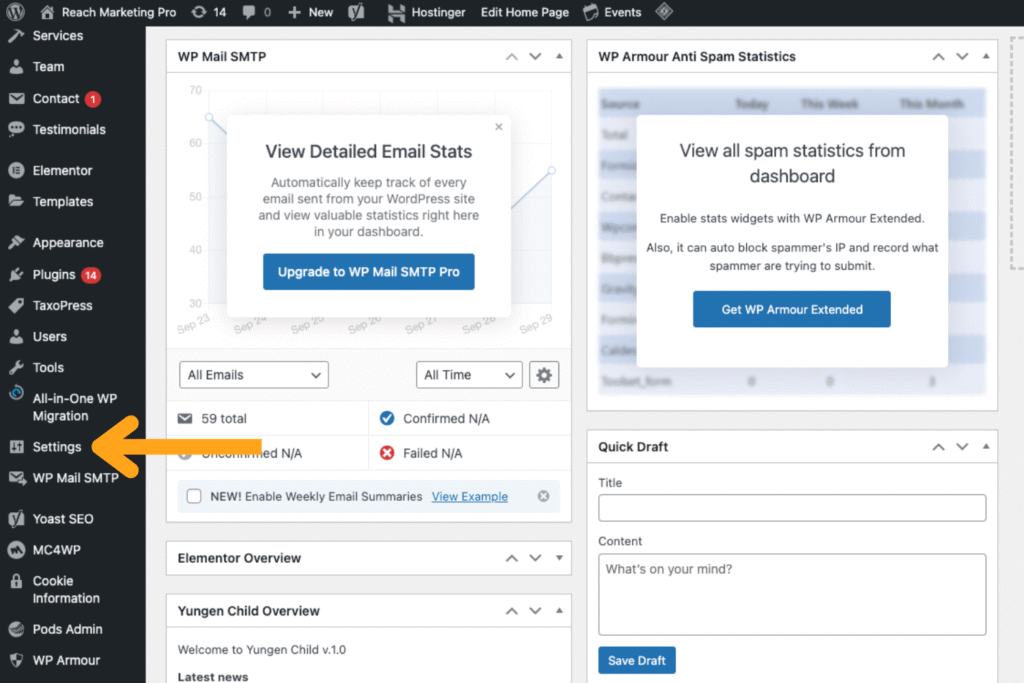Click the WP Mail SMTP sidebar icon
Screen dimensions: 1024x683
tap(17, 478)
